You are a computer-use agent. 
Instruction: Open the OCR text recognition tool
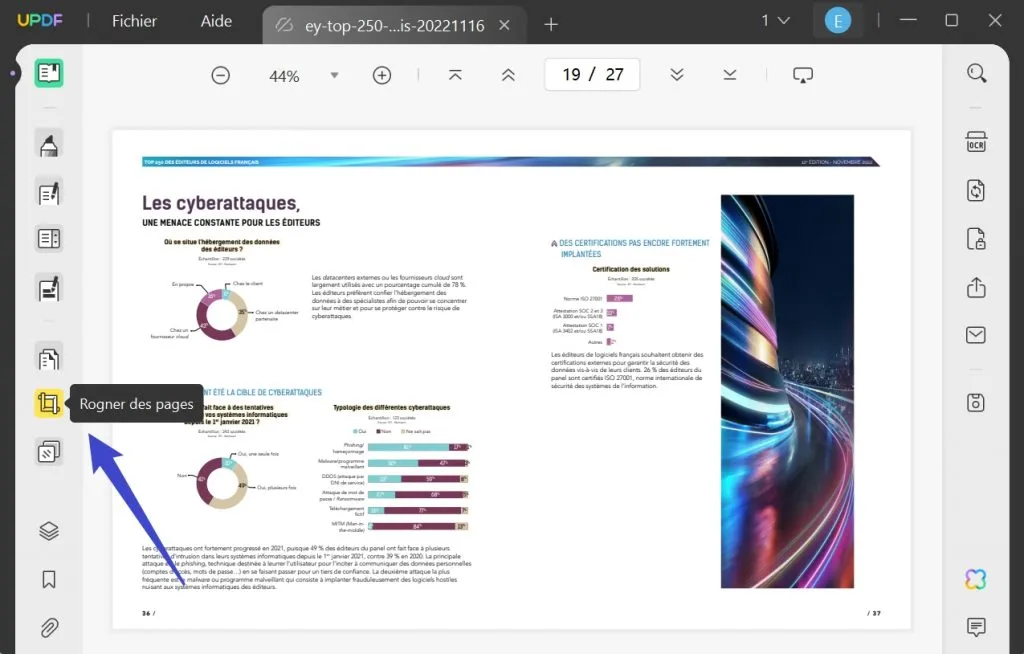tap(975, 142)
